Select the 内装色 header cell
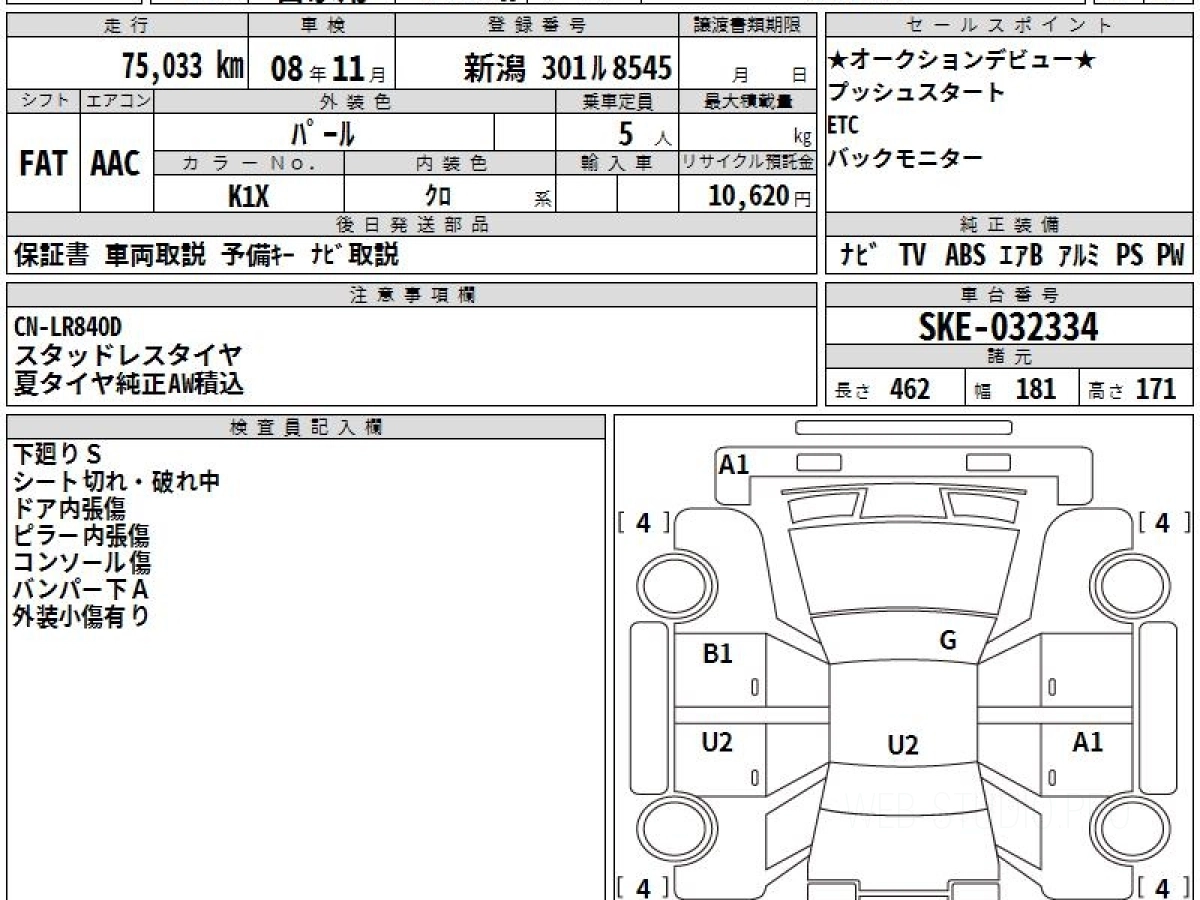1200x900 pixels. pyautogui.click(x=450, y=163)
